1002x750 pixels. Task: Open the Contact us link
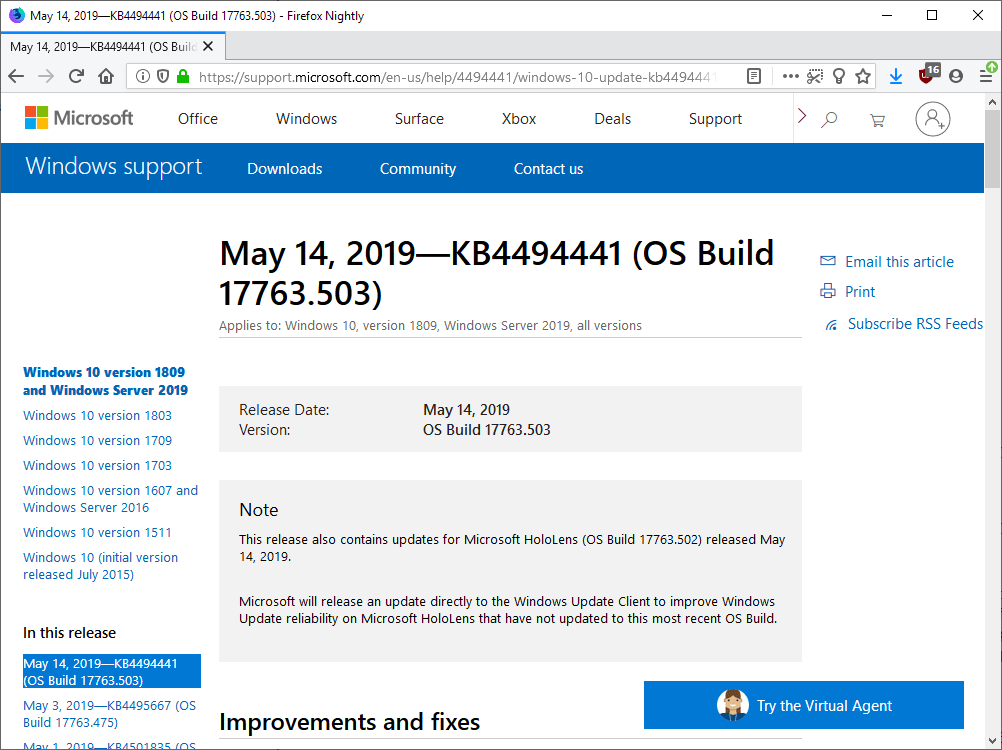[548, 169]
